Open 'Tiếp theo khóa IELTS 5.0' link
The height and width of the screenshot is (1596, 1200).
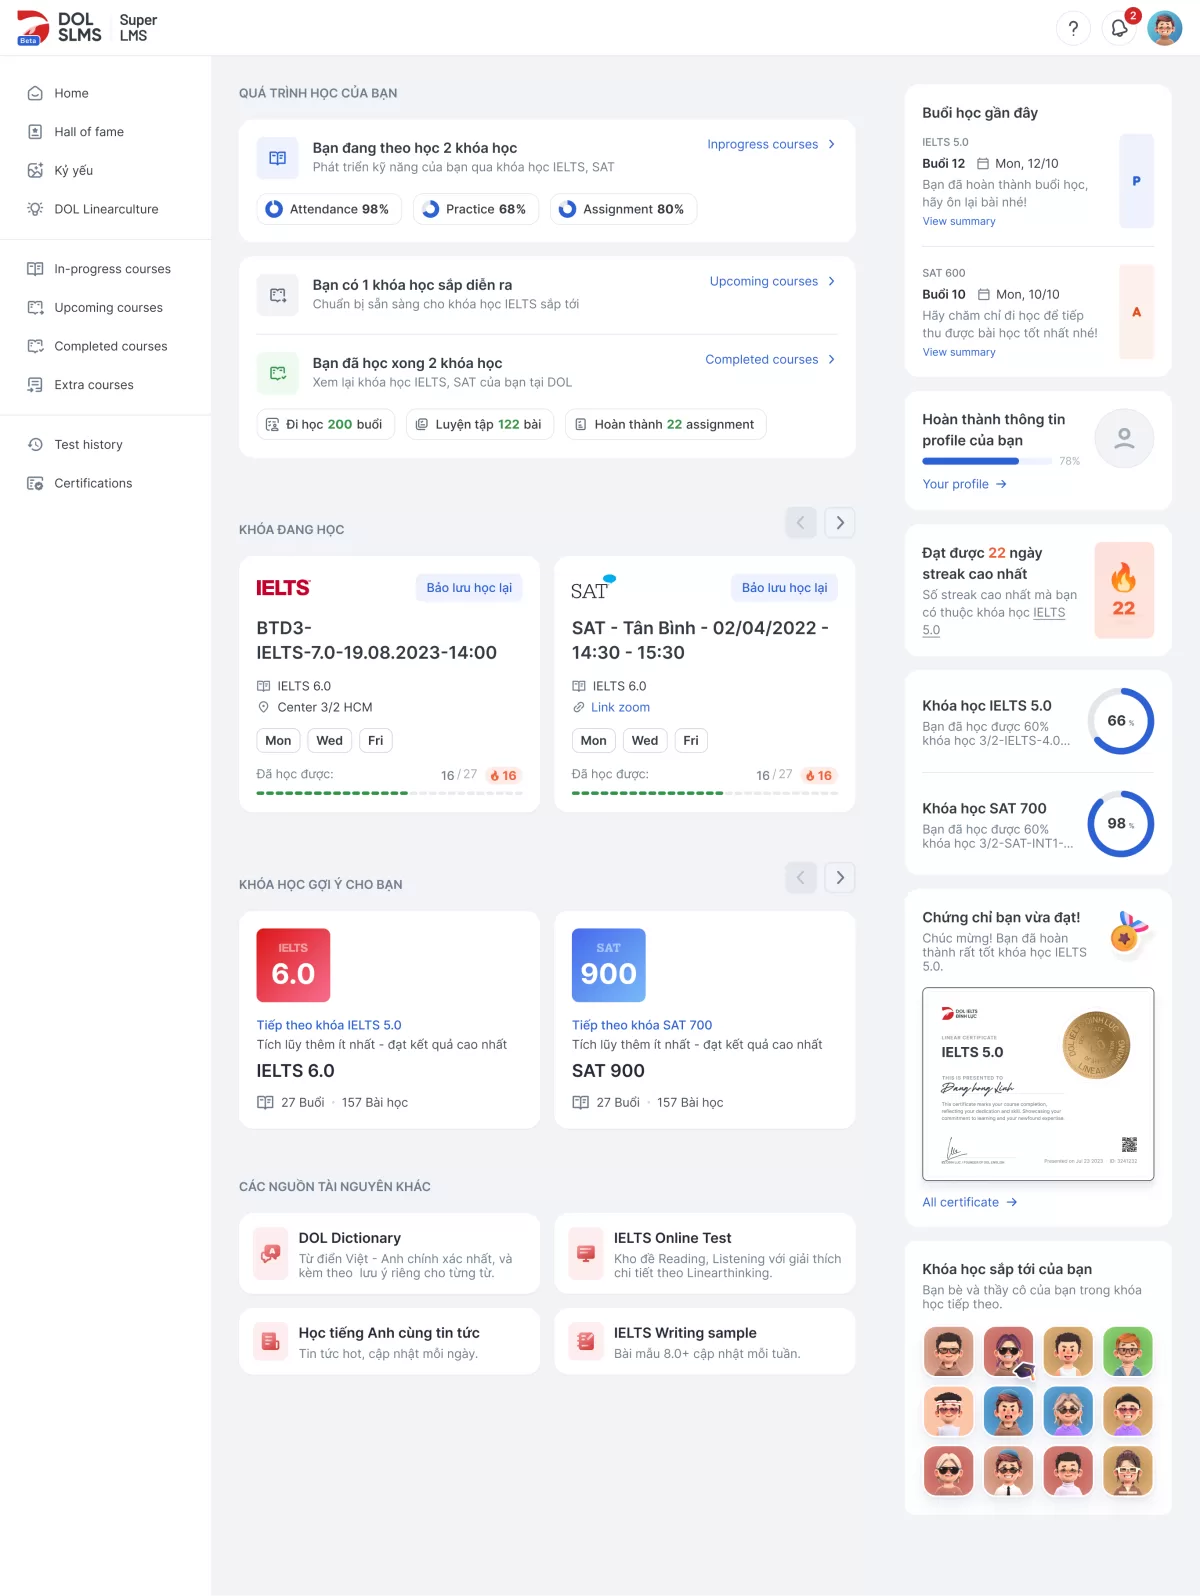tap(329, 1025)
